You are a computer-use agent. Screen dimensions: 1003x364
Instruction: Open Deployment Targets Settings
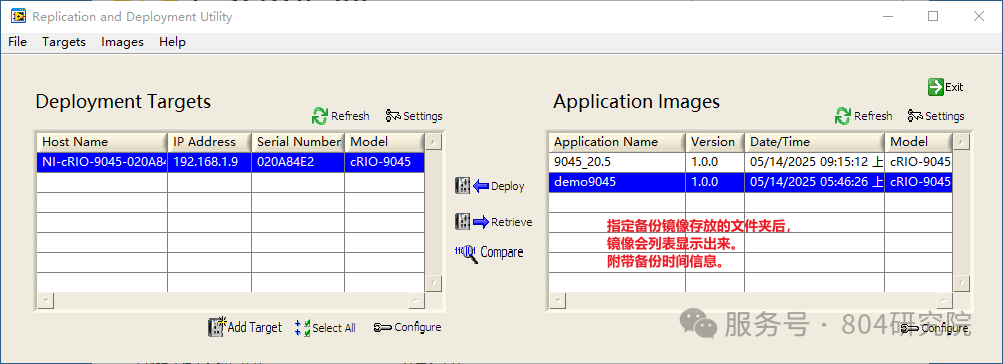(414, 116)
